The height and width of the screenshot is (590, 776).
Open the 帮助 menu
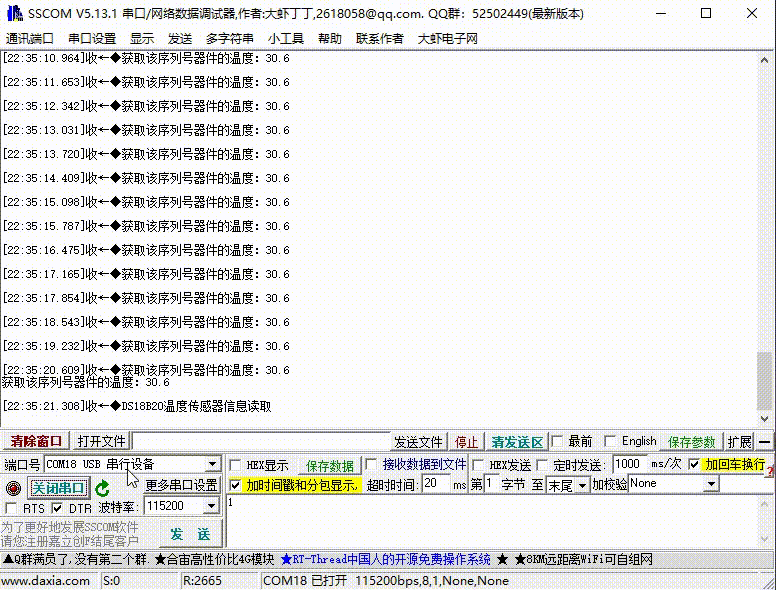[x=330, y=38]
